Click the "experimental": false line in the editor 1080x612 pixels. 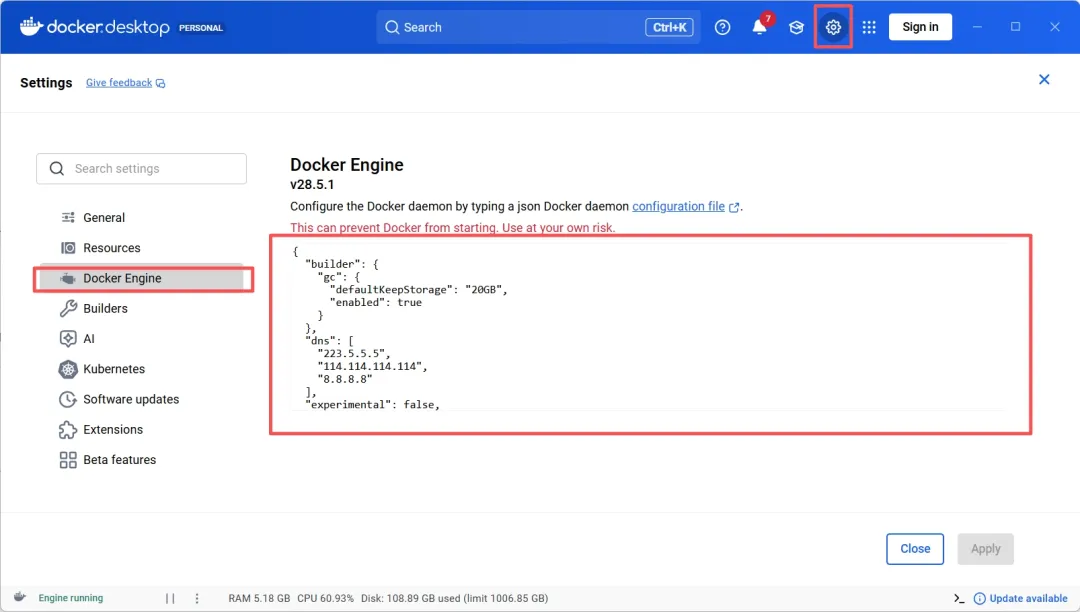(372, 405)
